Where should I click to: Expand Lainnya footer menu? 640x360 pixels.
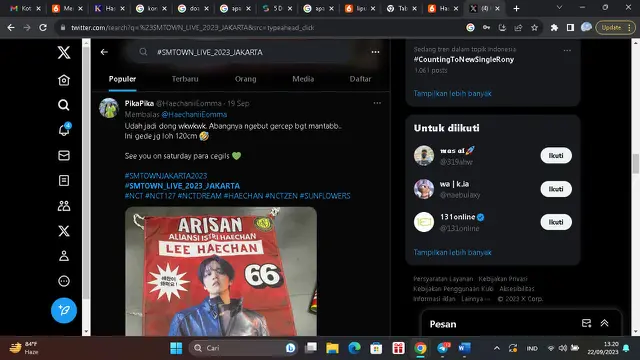coord(476,299)
